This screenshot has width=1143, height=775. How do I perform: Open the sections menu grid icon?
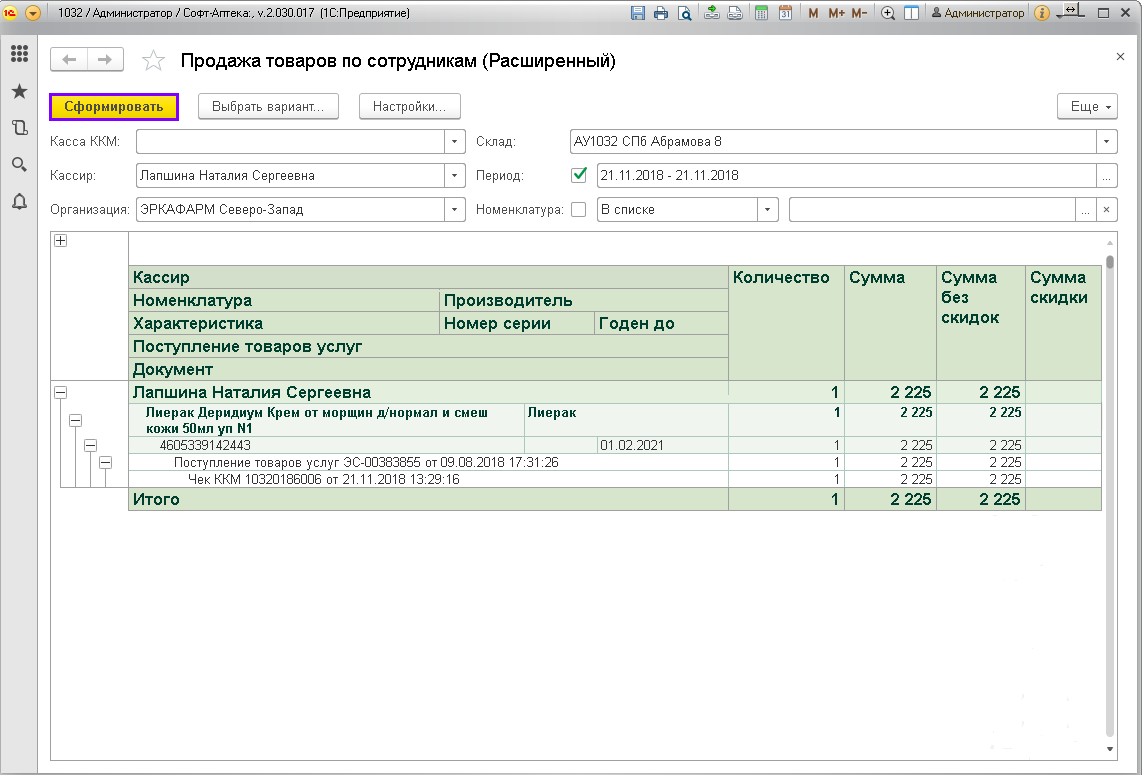[x=19, y=54]
